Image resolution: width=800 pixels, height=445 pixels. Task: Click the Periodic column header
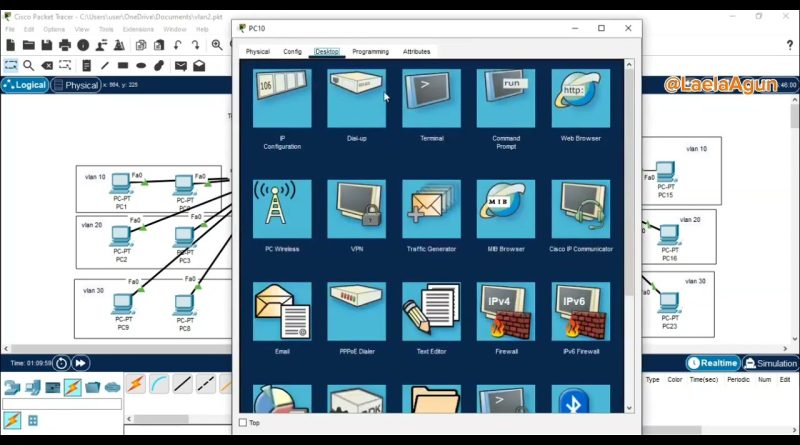[738, 380]
